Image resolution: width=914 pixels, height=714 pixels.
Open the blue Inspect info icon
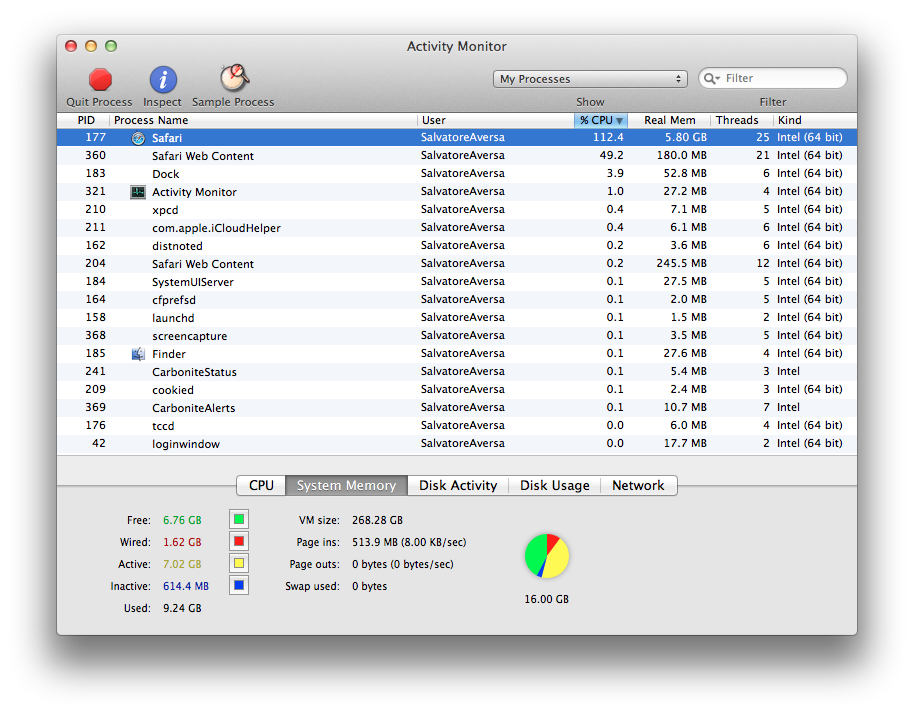tap(163, 80)
